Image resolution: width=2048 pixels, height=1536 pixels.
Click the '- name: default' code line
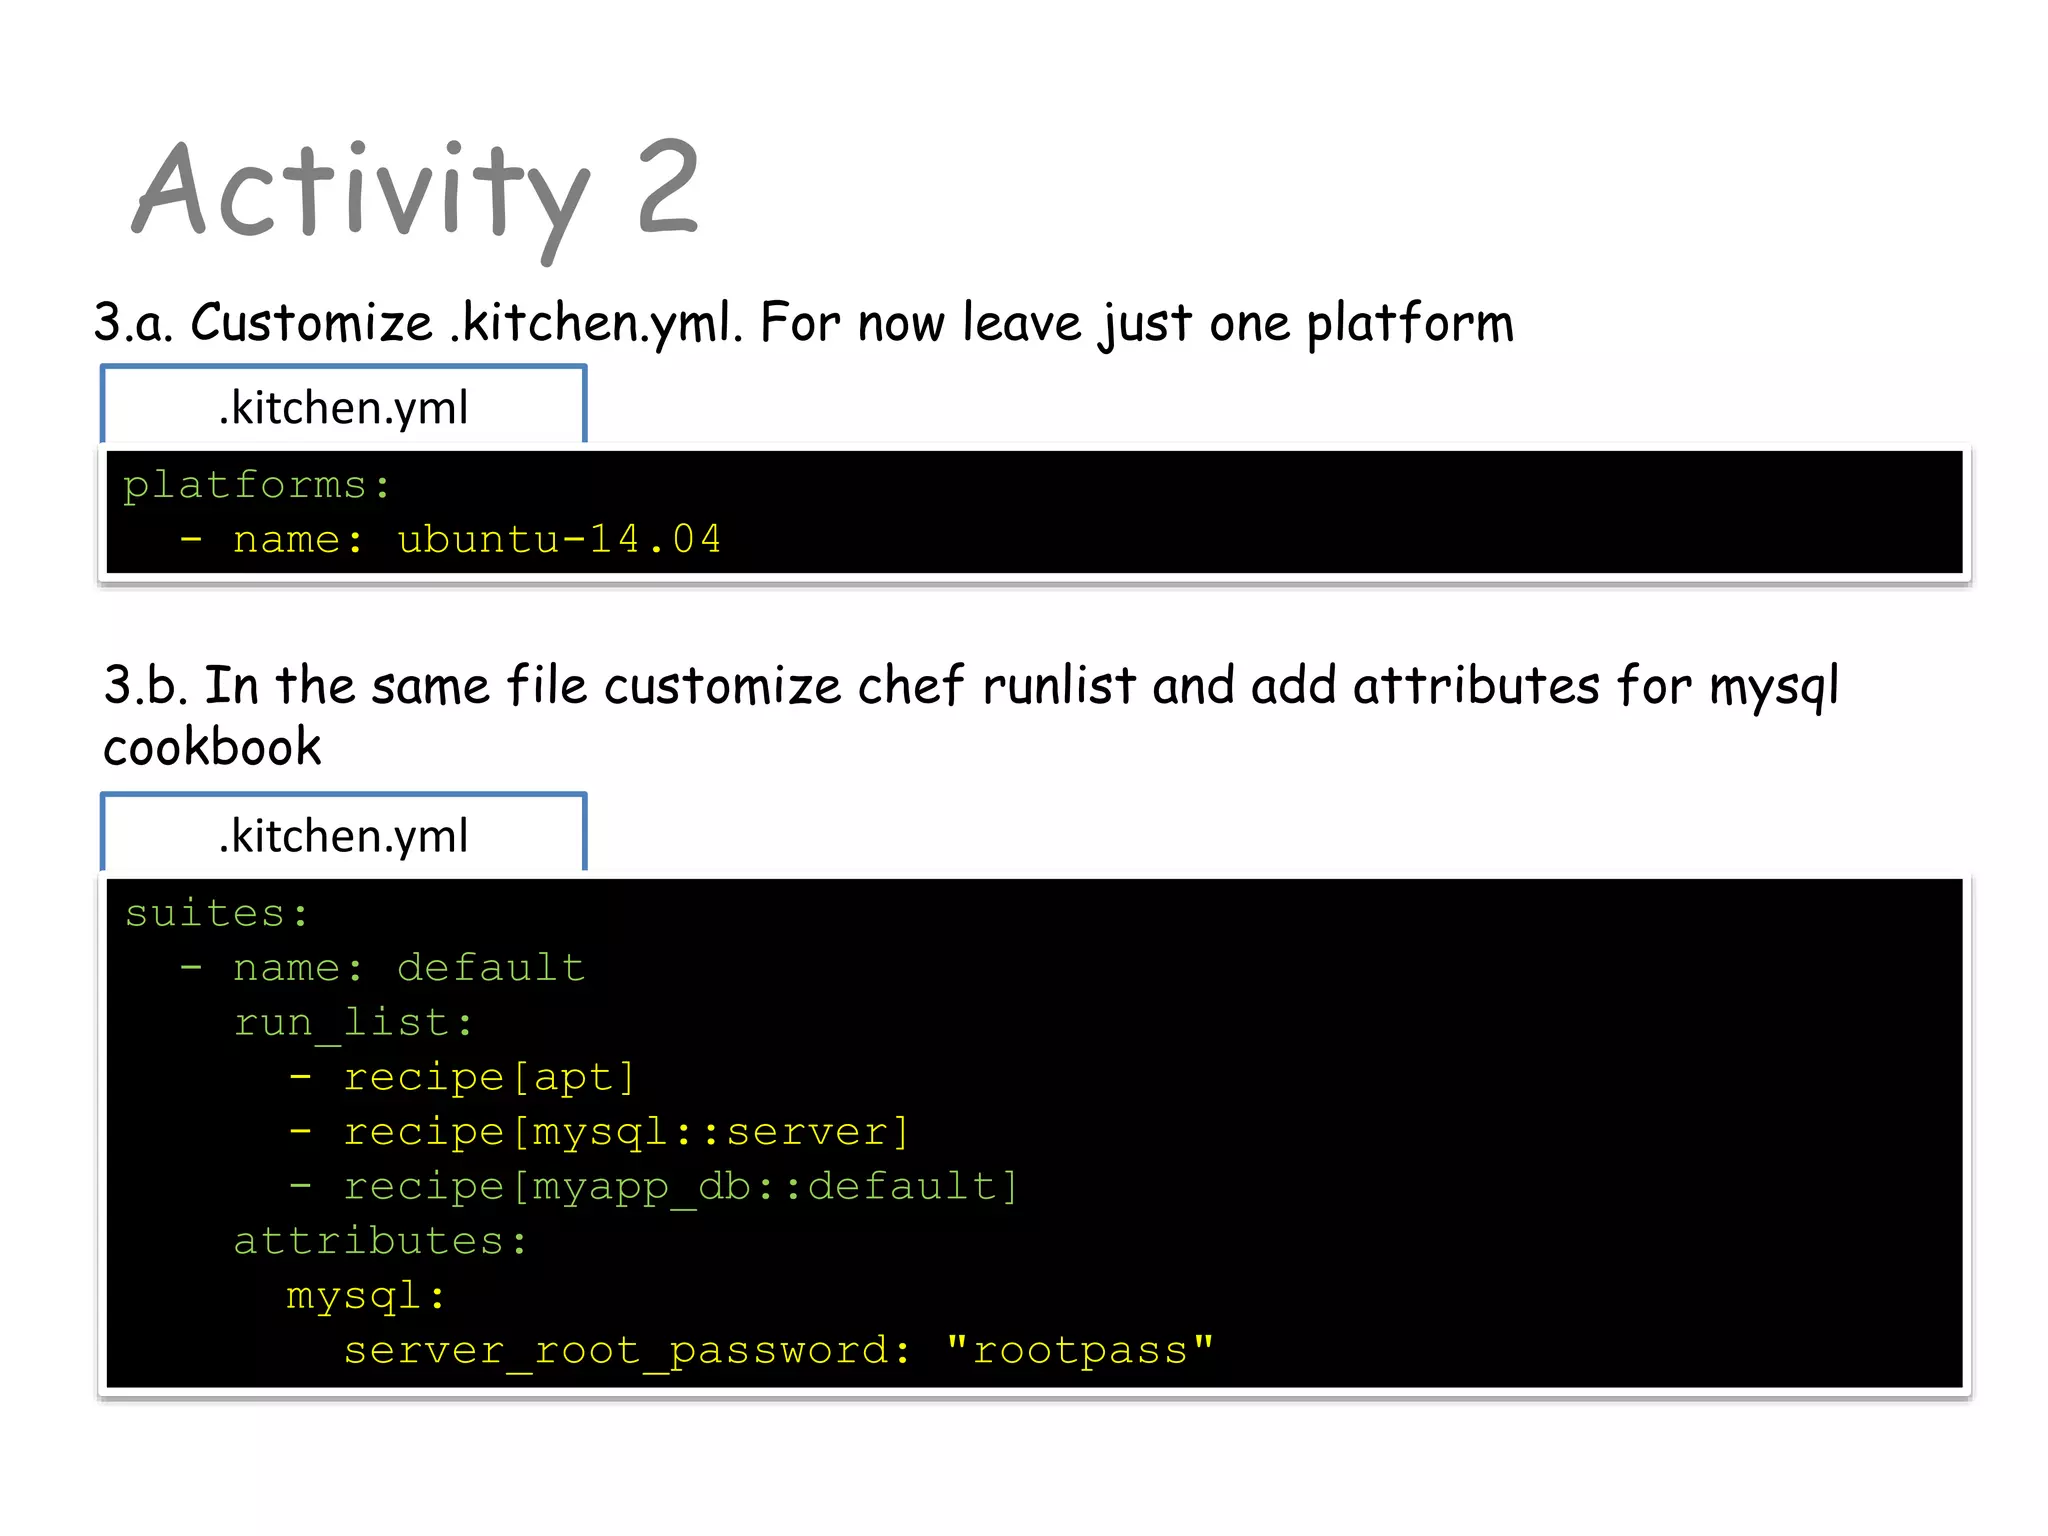(382, 968)
